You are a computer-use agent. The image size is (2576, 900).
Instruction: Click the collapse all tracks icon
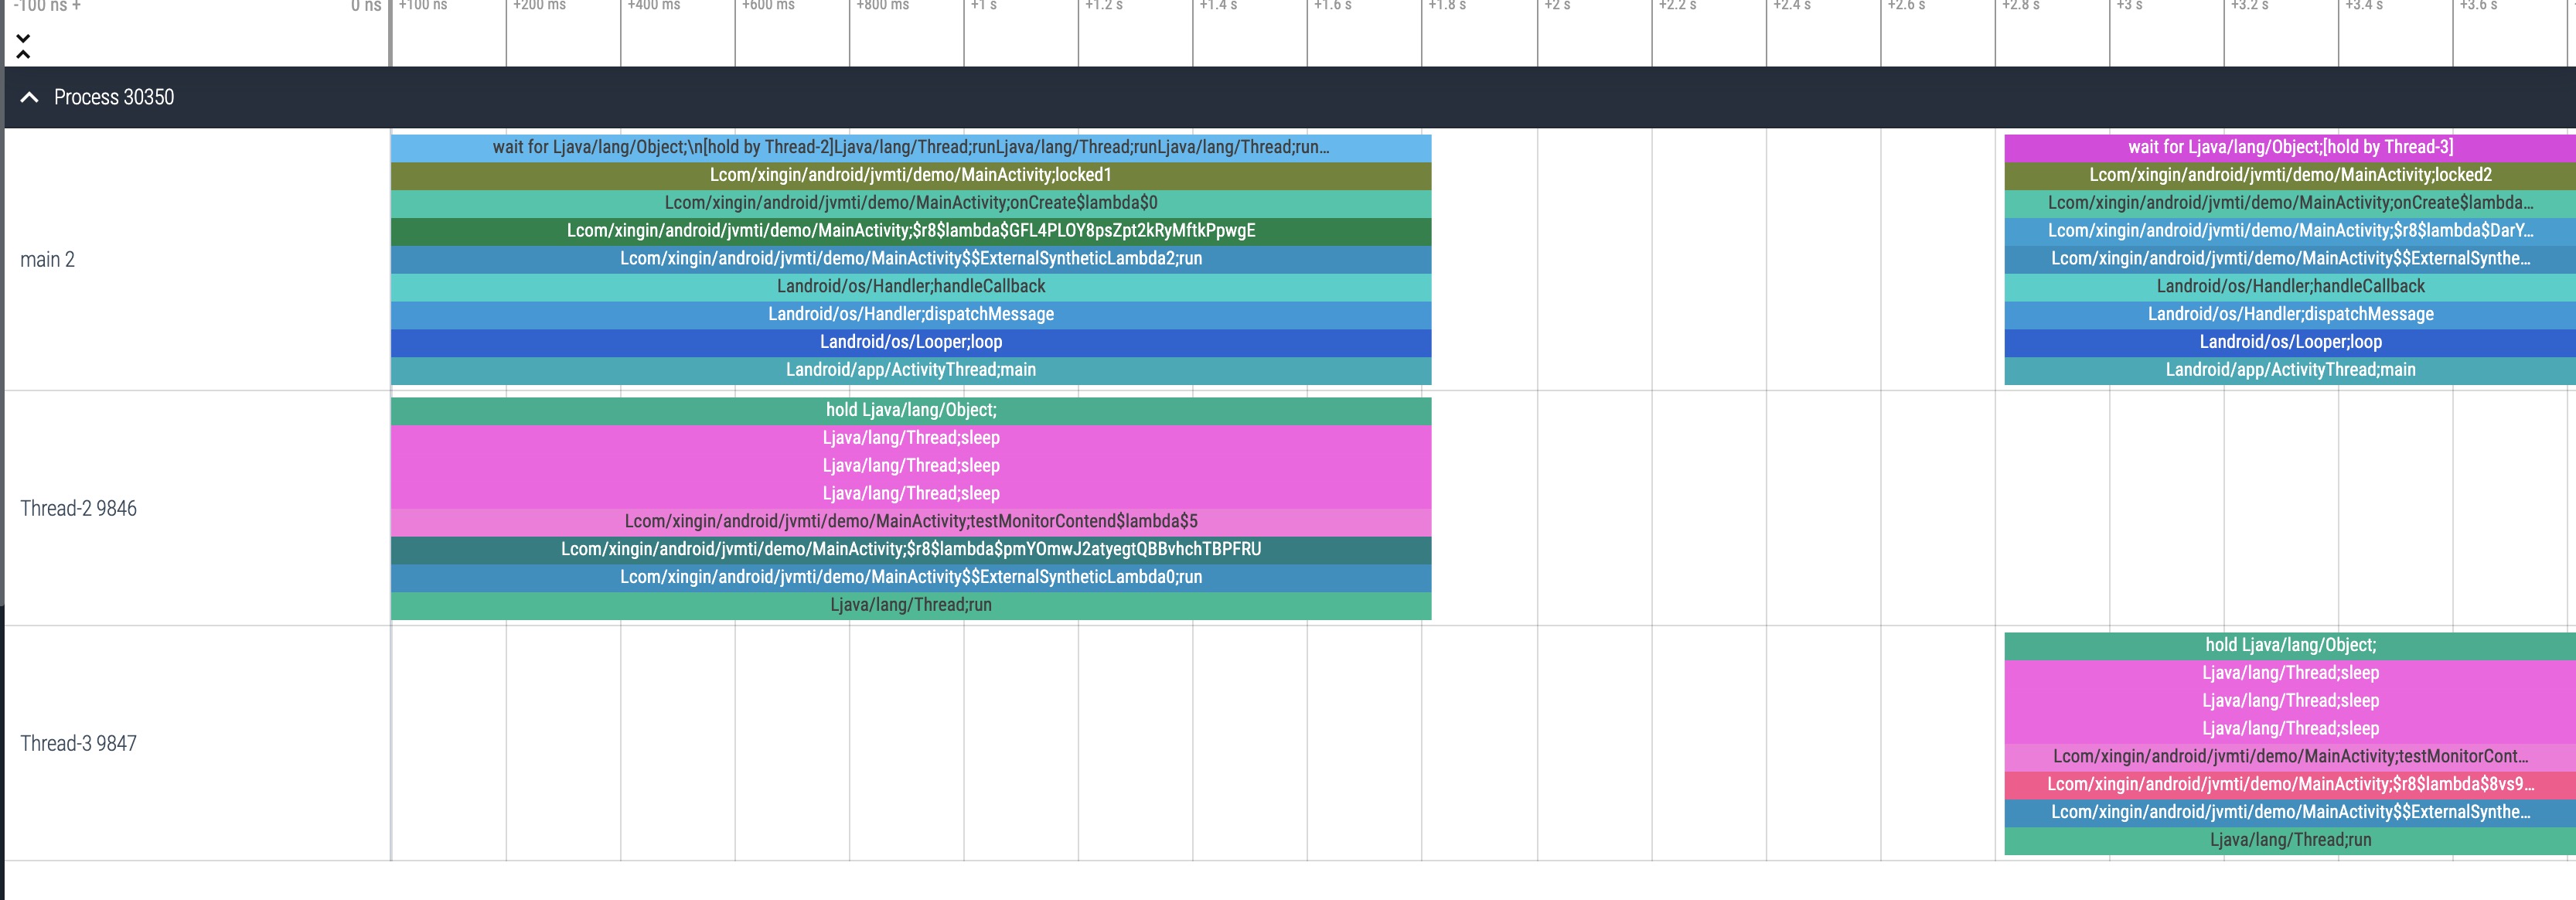click(x=23, y=46)
